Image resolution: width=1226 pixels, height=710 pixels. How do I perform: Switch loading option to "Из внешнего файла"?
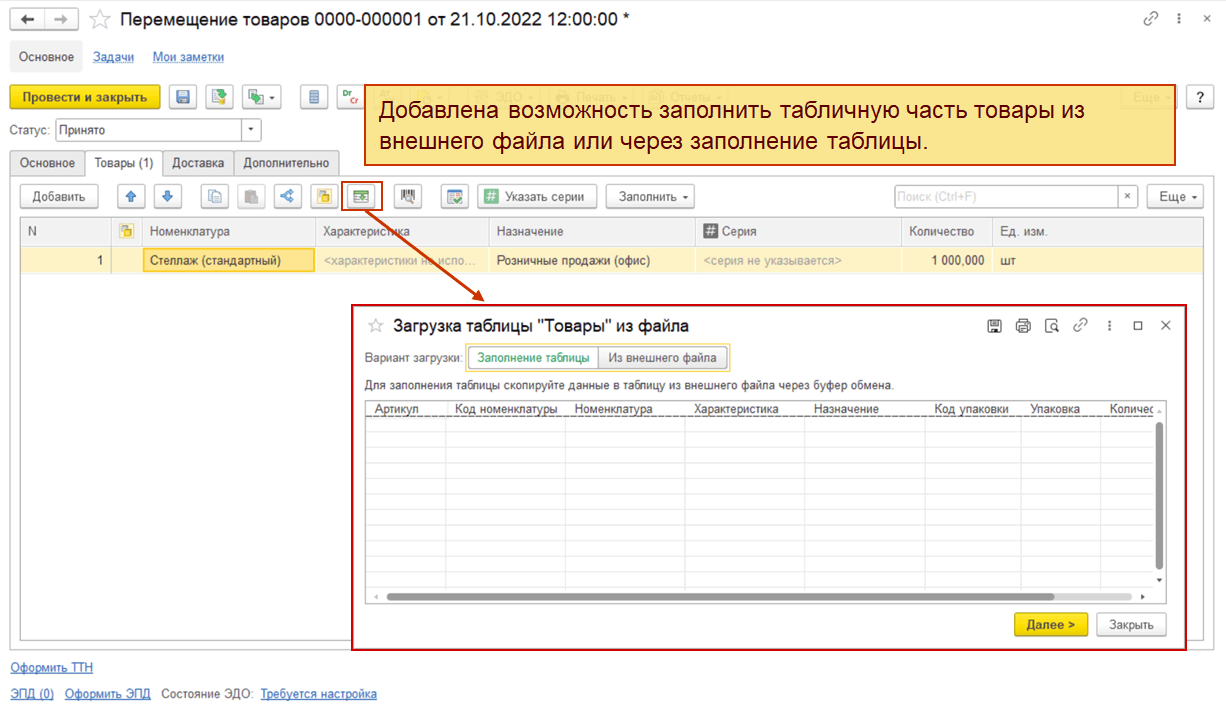click(663, 358)
